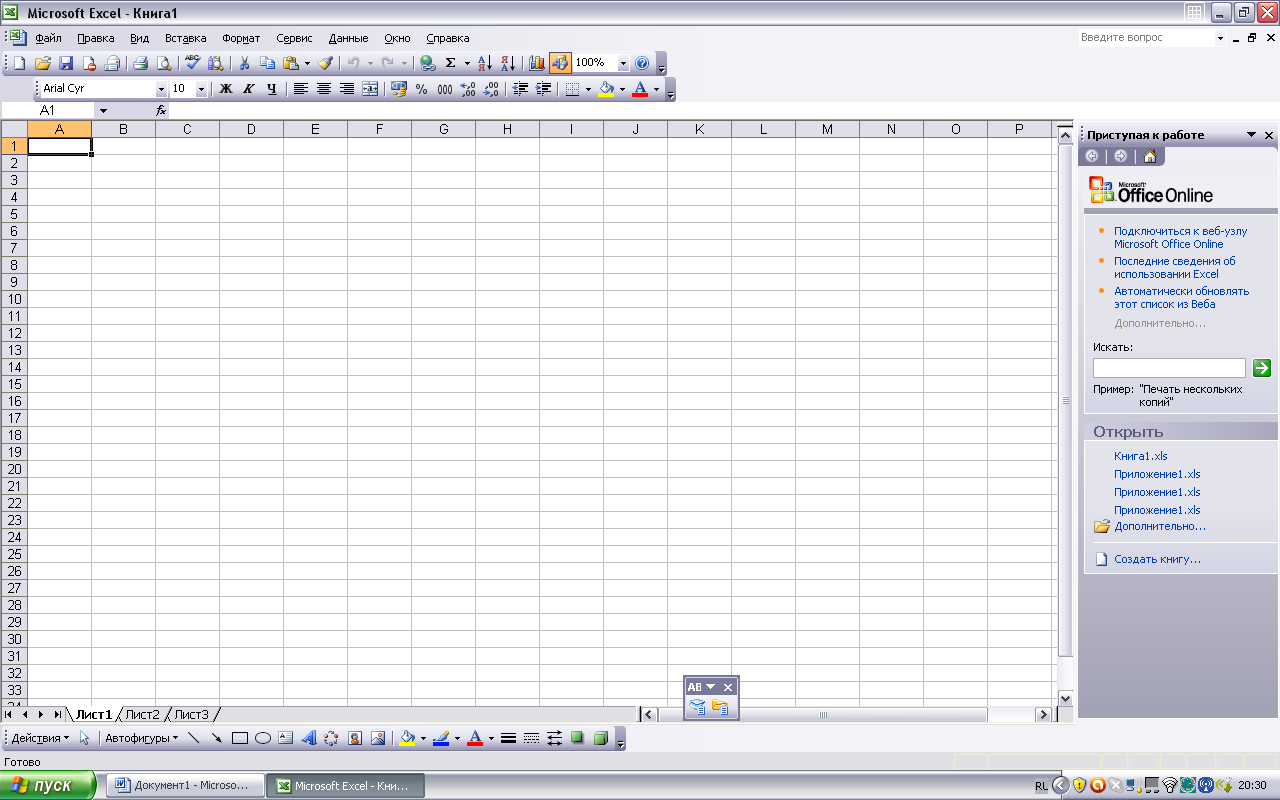The image size is (1280, 800).
Task: Open the font size 10 dropdown
Action: pos(201,89)
